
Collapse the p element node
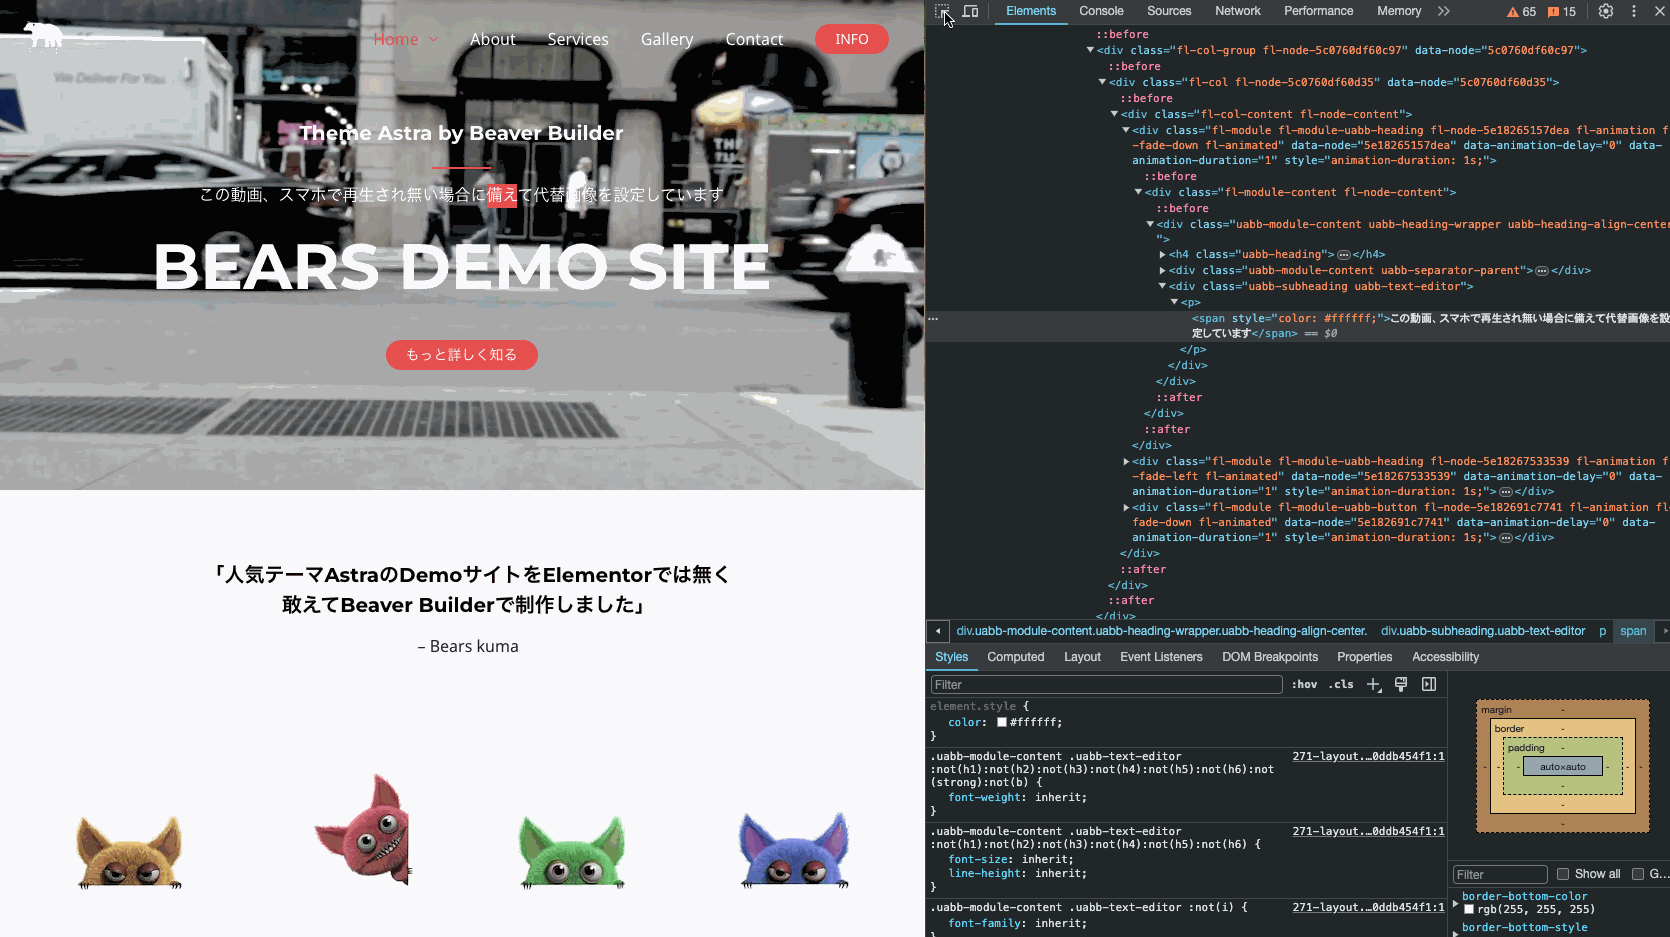pyautogui.click(x=1174, y=302)
